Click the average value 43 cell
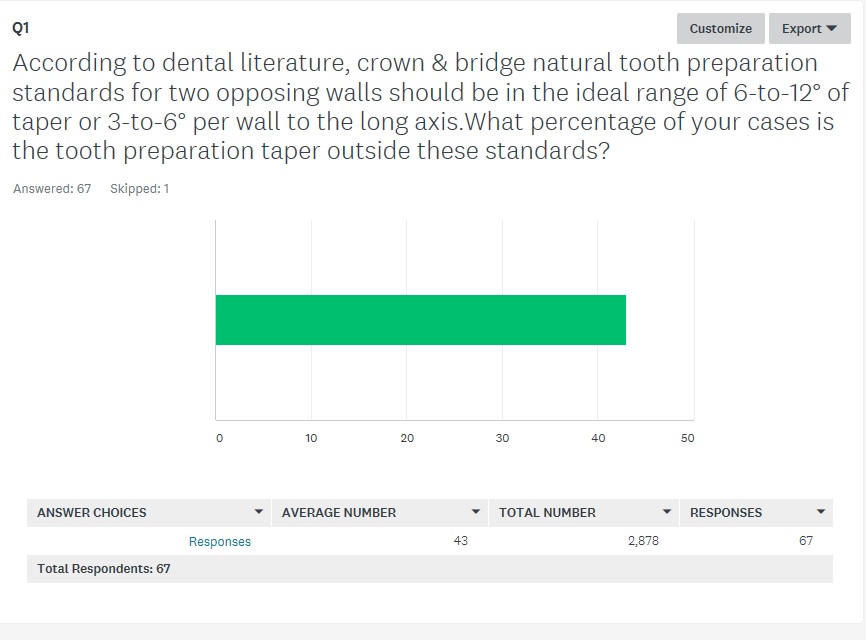 pos(460,541)
